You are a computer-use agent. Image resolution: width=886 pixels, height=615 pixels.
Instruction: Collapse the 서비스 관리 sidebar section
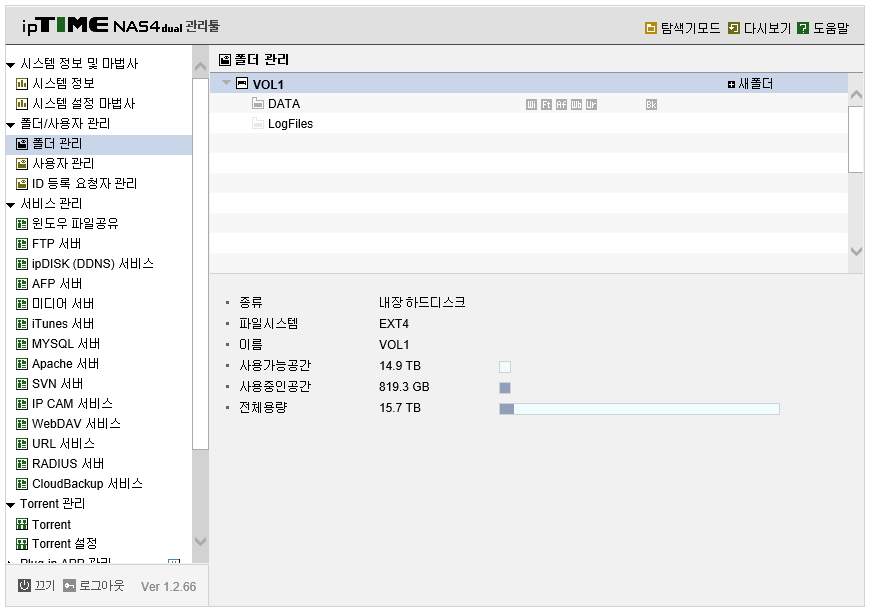tap(10, 205)
